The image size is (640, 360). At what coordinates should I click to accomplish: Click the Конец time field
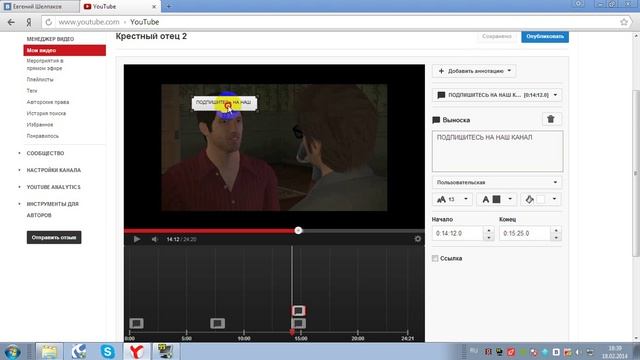pos(525,233)
